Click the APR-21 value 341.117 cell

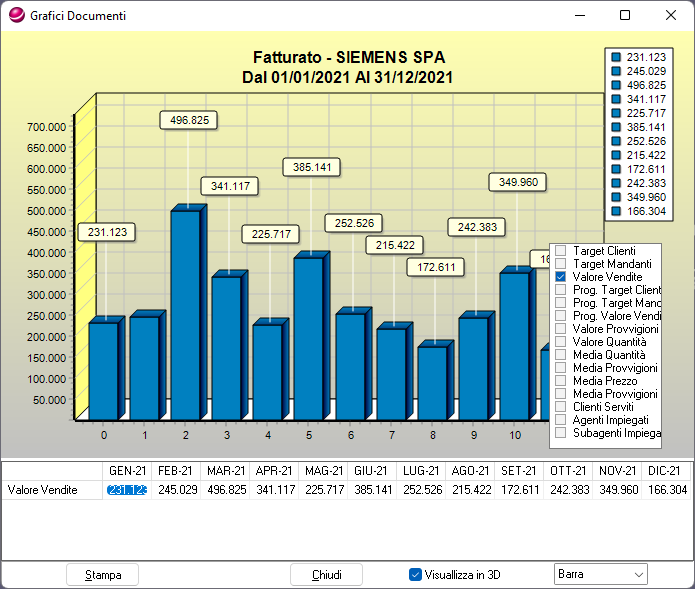274,490
